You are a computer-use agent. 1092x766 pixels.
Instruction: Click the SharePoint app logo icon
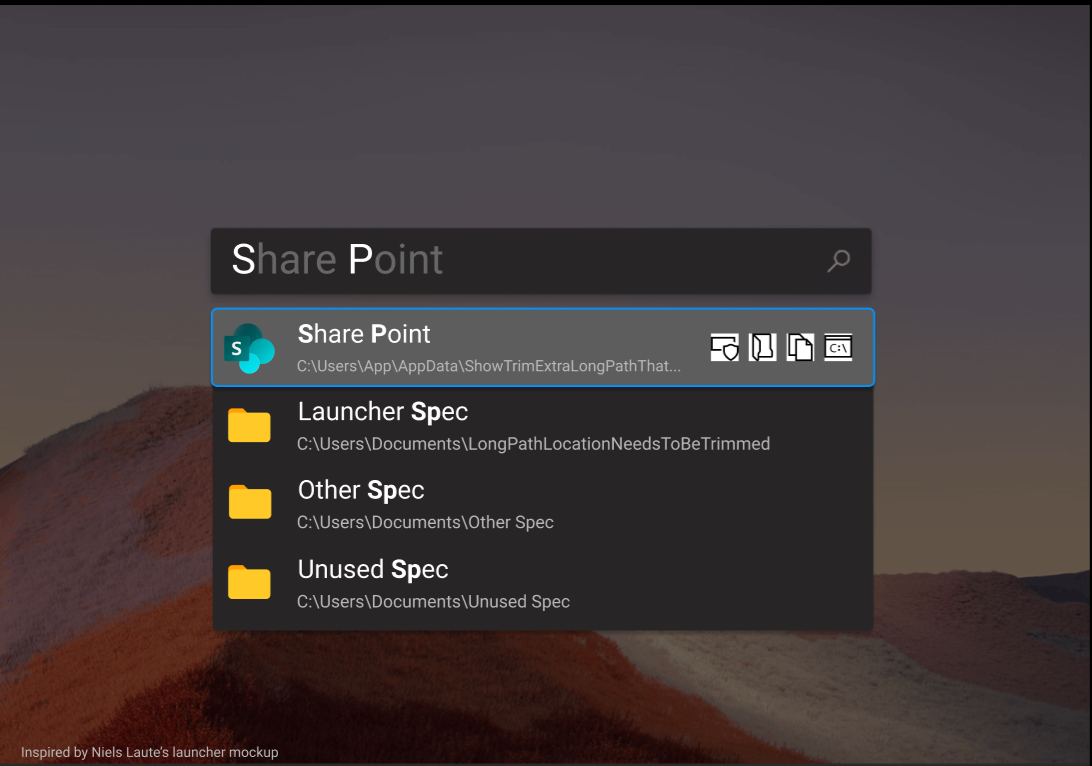tap(249, 348)
